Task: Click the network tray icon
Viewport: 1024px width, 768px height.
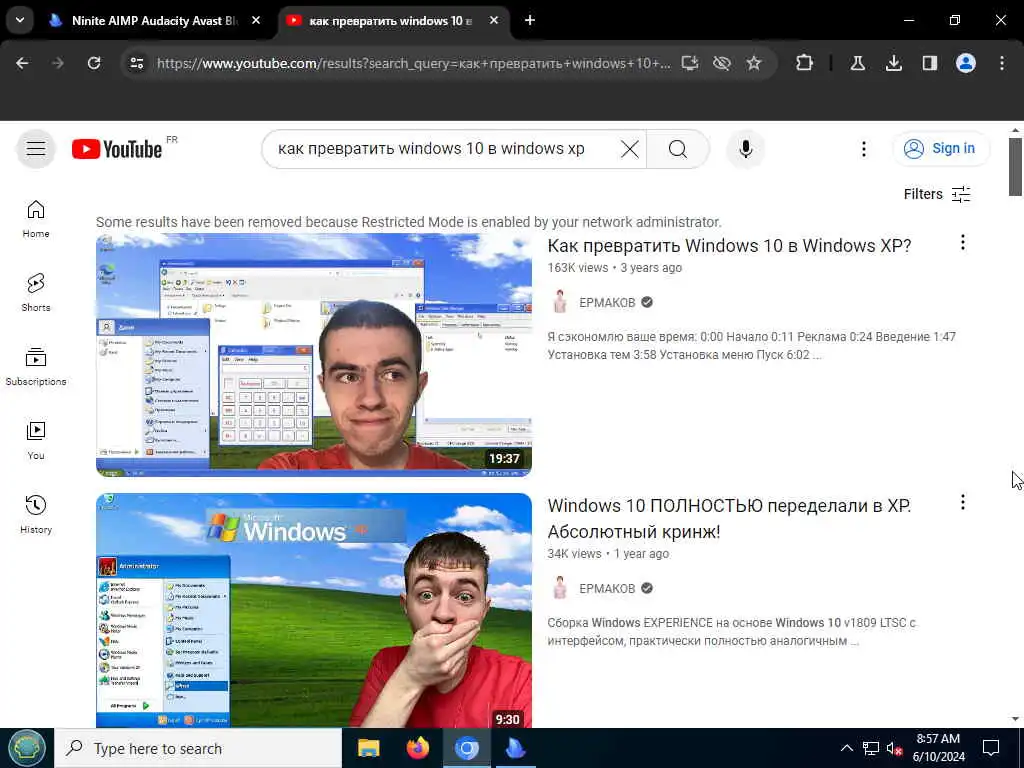Action: [x=871, y=748]
